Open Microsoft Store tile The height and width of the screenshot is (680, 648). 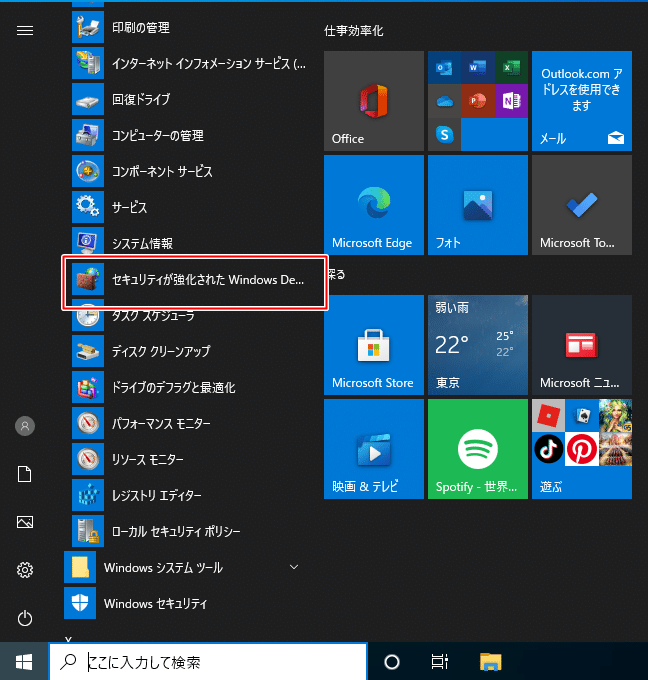(x=374, y=345)
